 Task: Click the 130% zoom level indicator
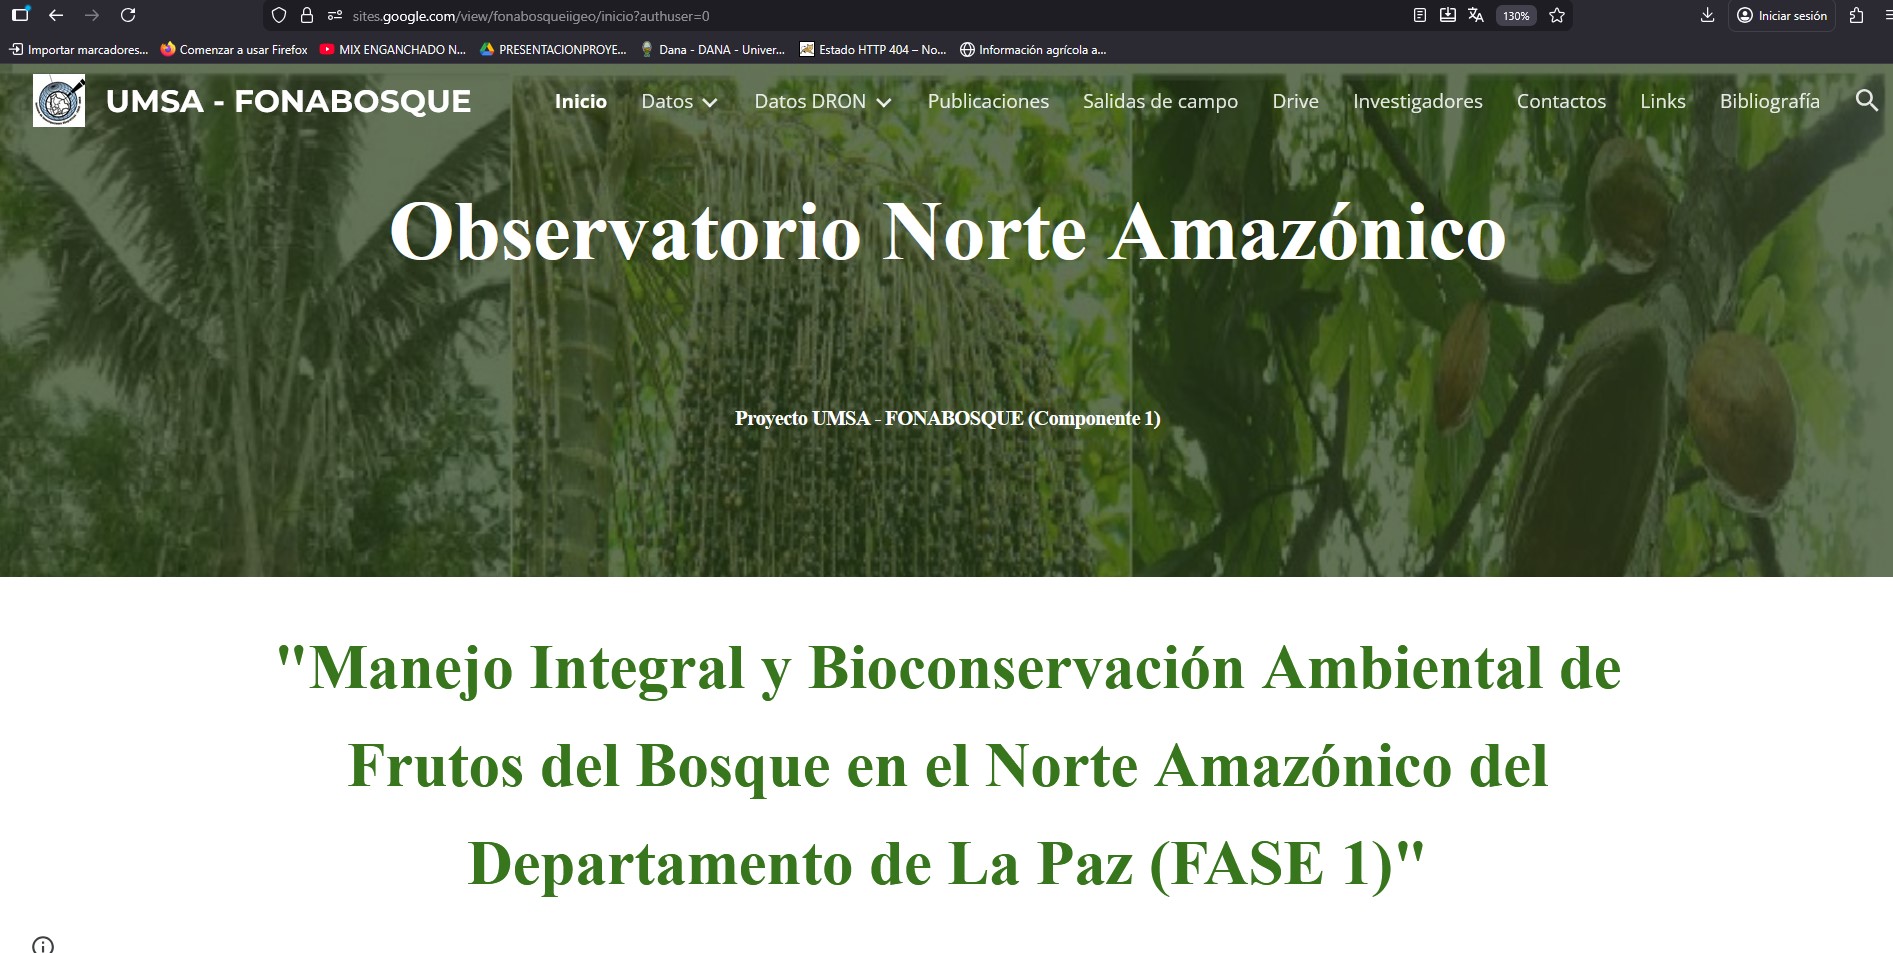click(x=1515, y=16)
